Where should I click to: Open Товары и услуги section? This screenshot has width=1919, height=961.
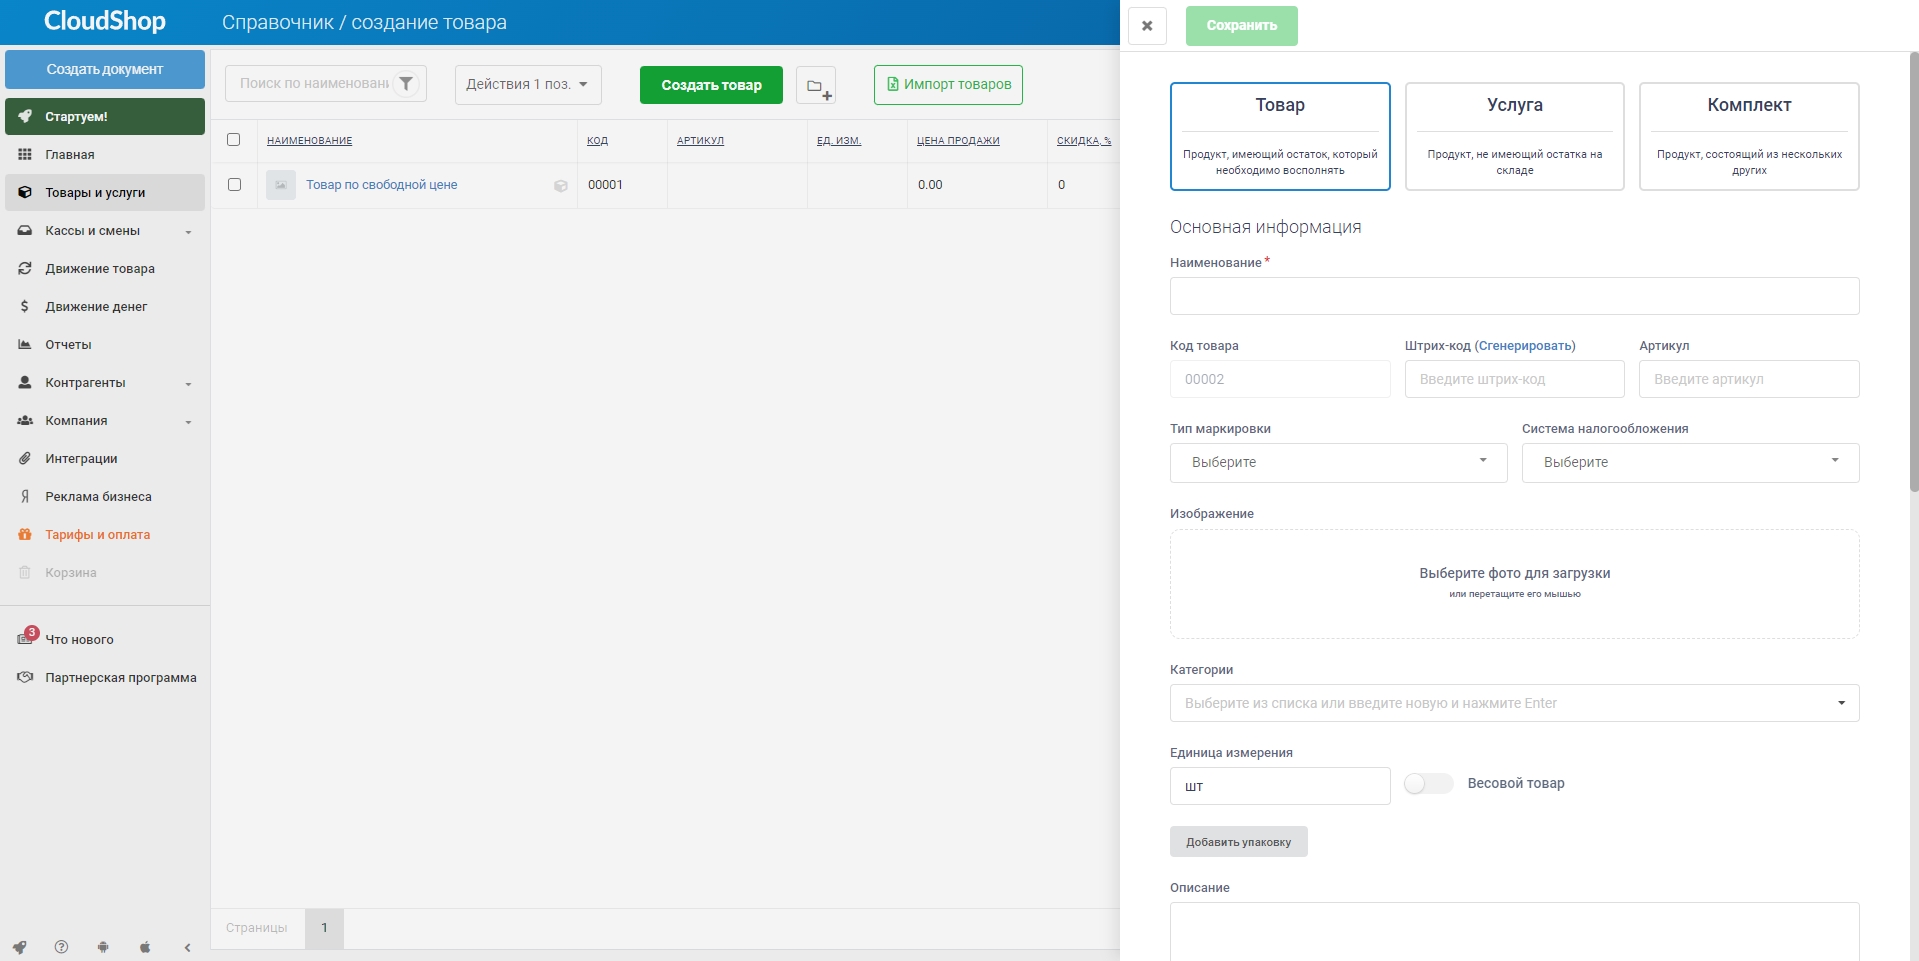click(105, 193)
